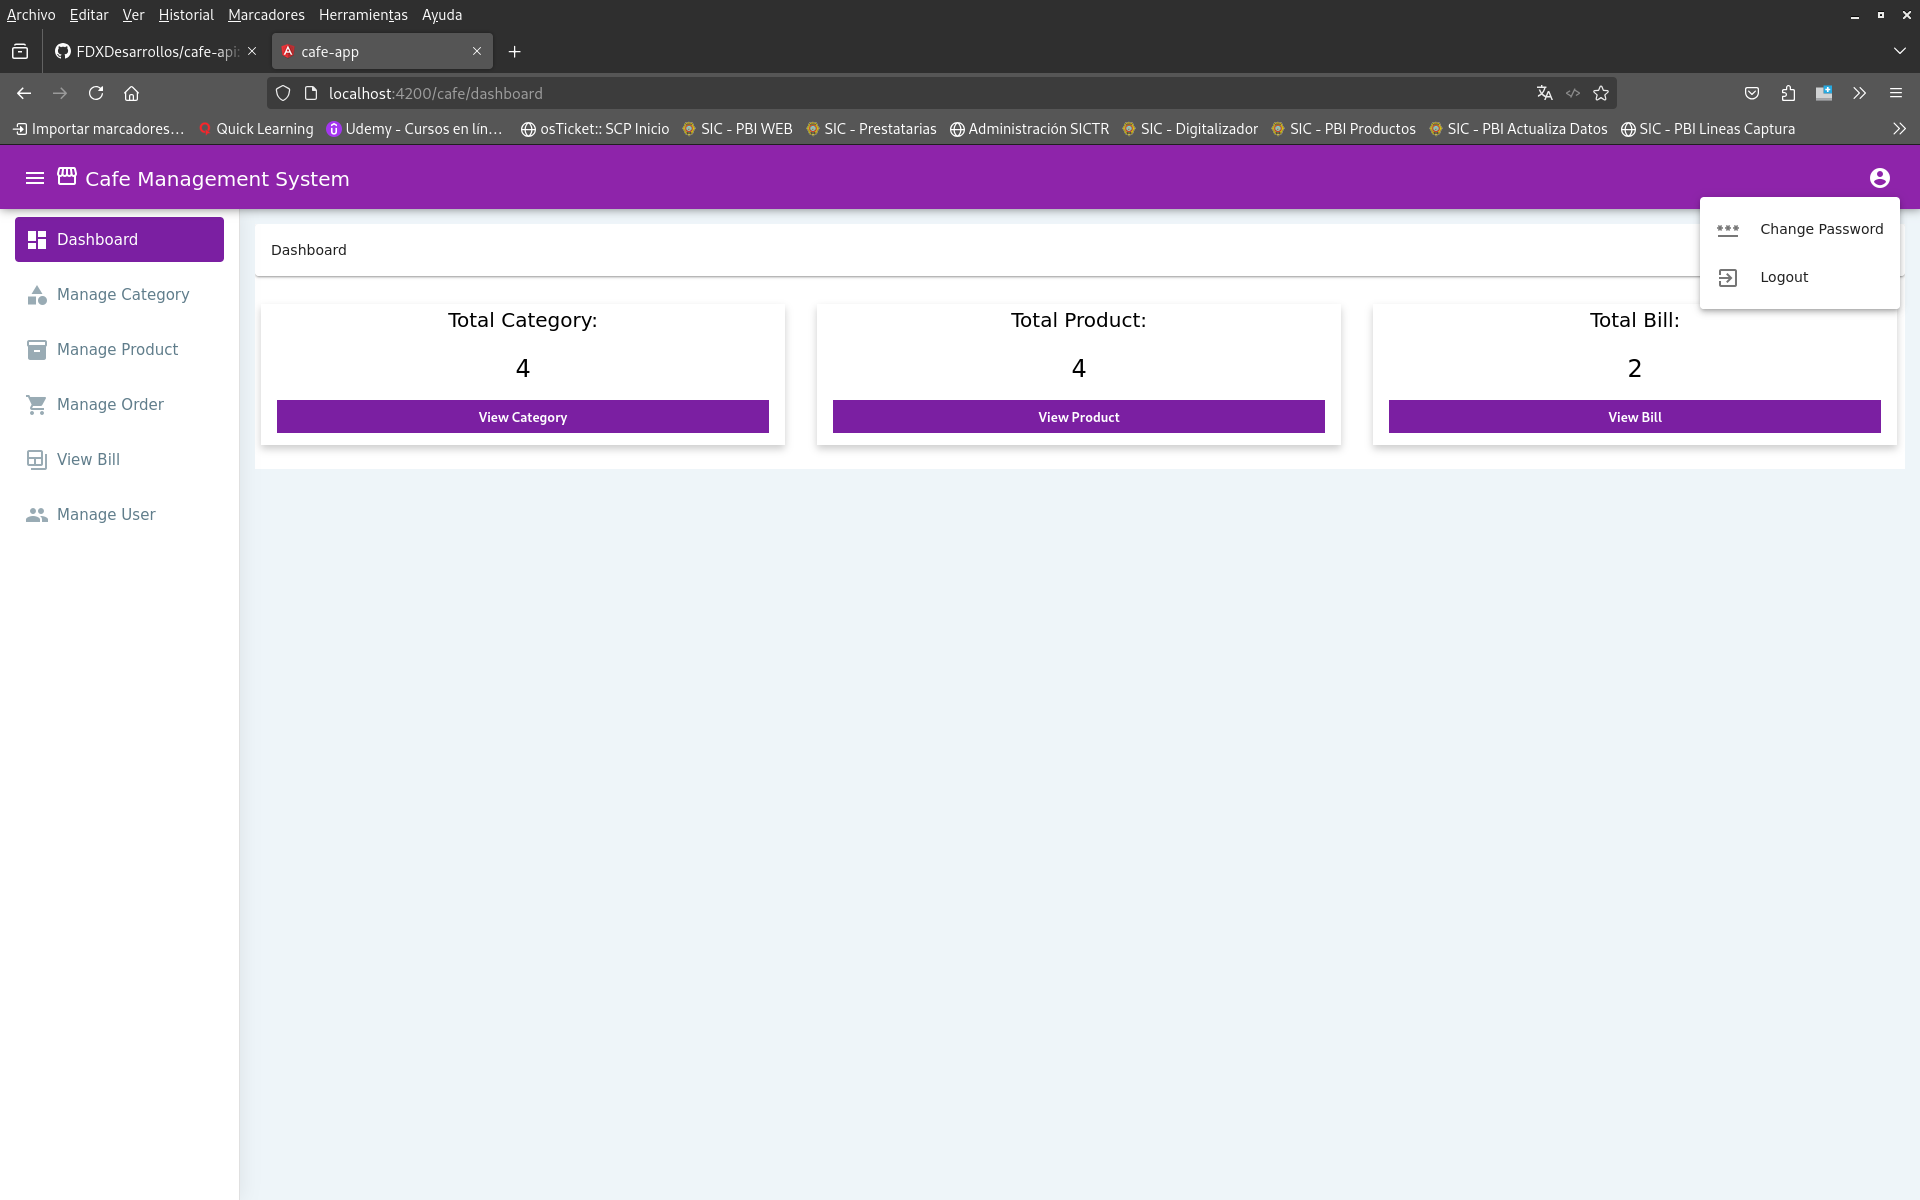Show more bookmarks overflow chevron
The width and height of the screenshot is (1920, 1200).
1899,129
